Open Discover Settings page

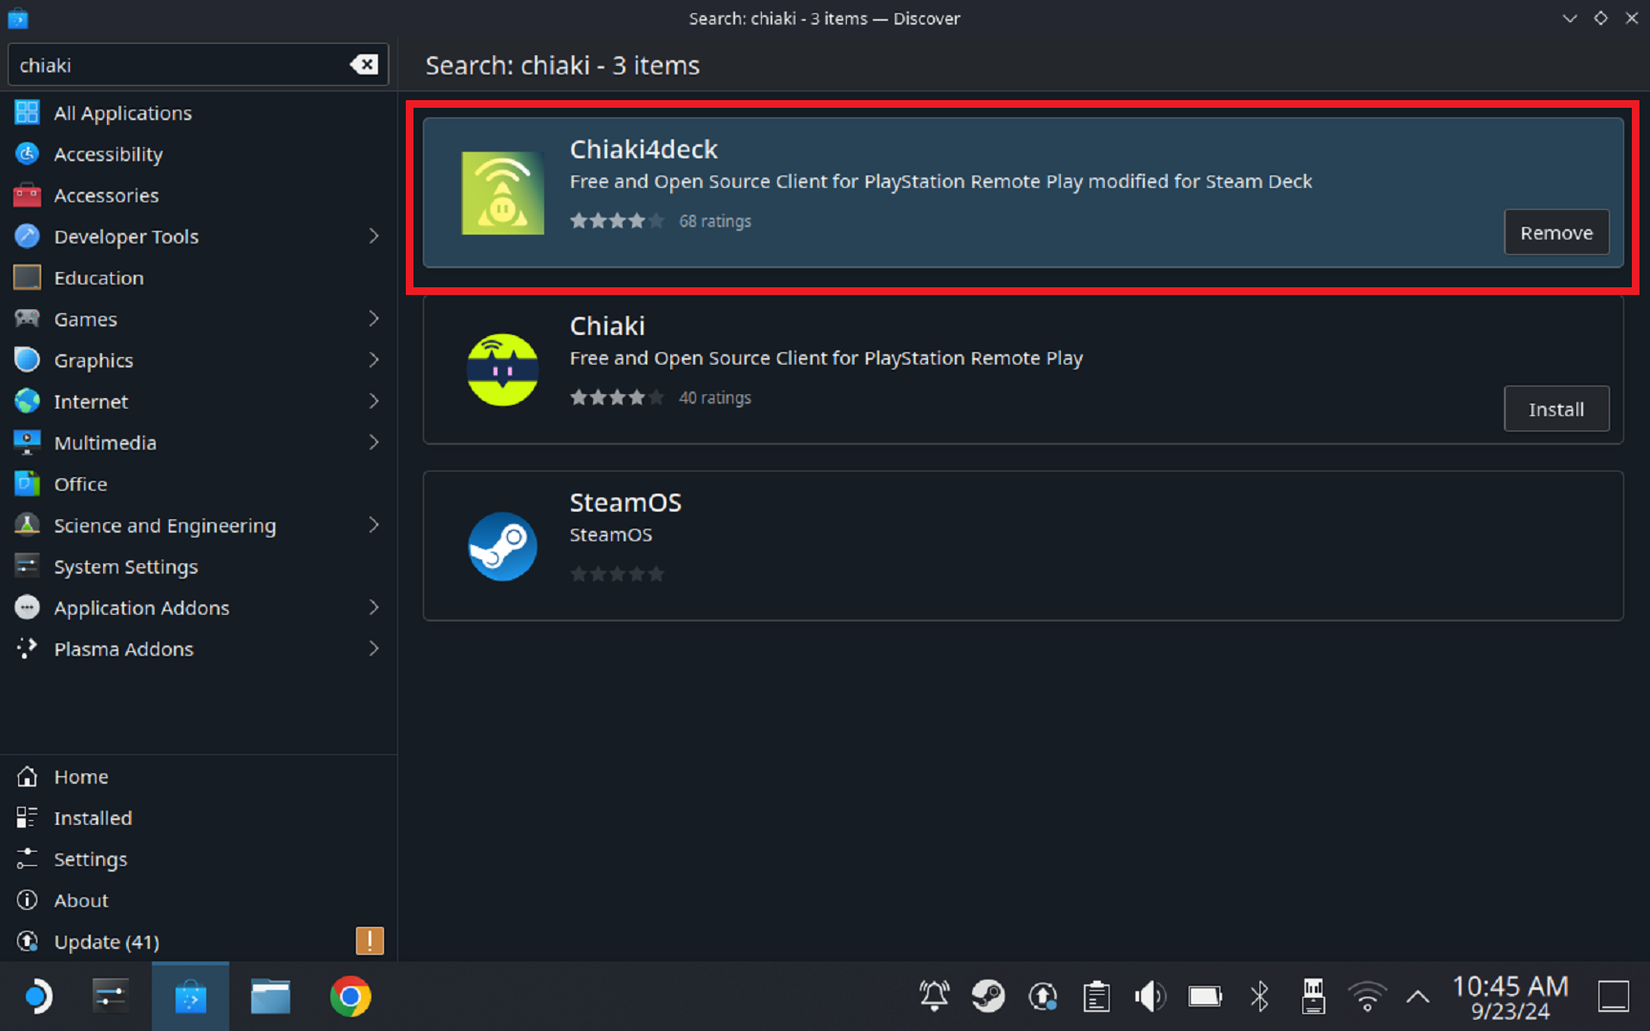tap(198, 859)
